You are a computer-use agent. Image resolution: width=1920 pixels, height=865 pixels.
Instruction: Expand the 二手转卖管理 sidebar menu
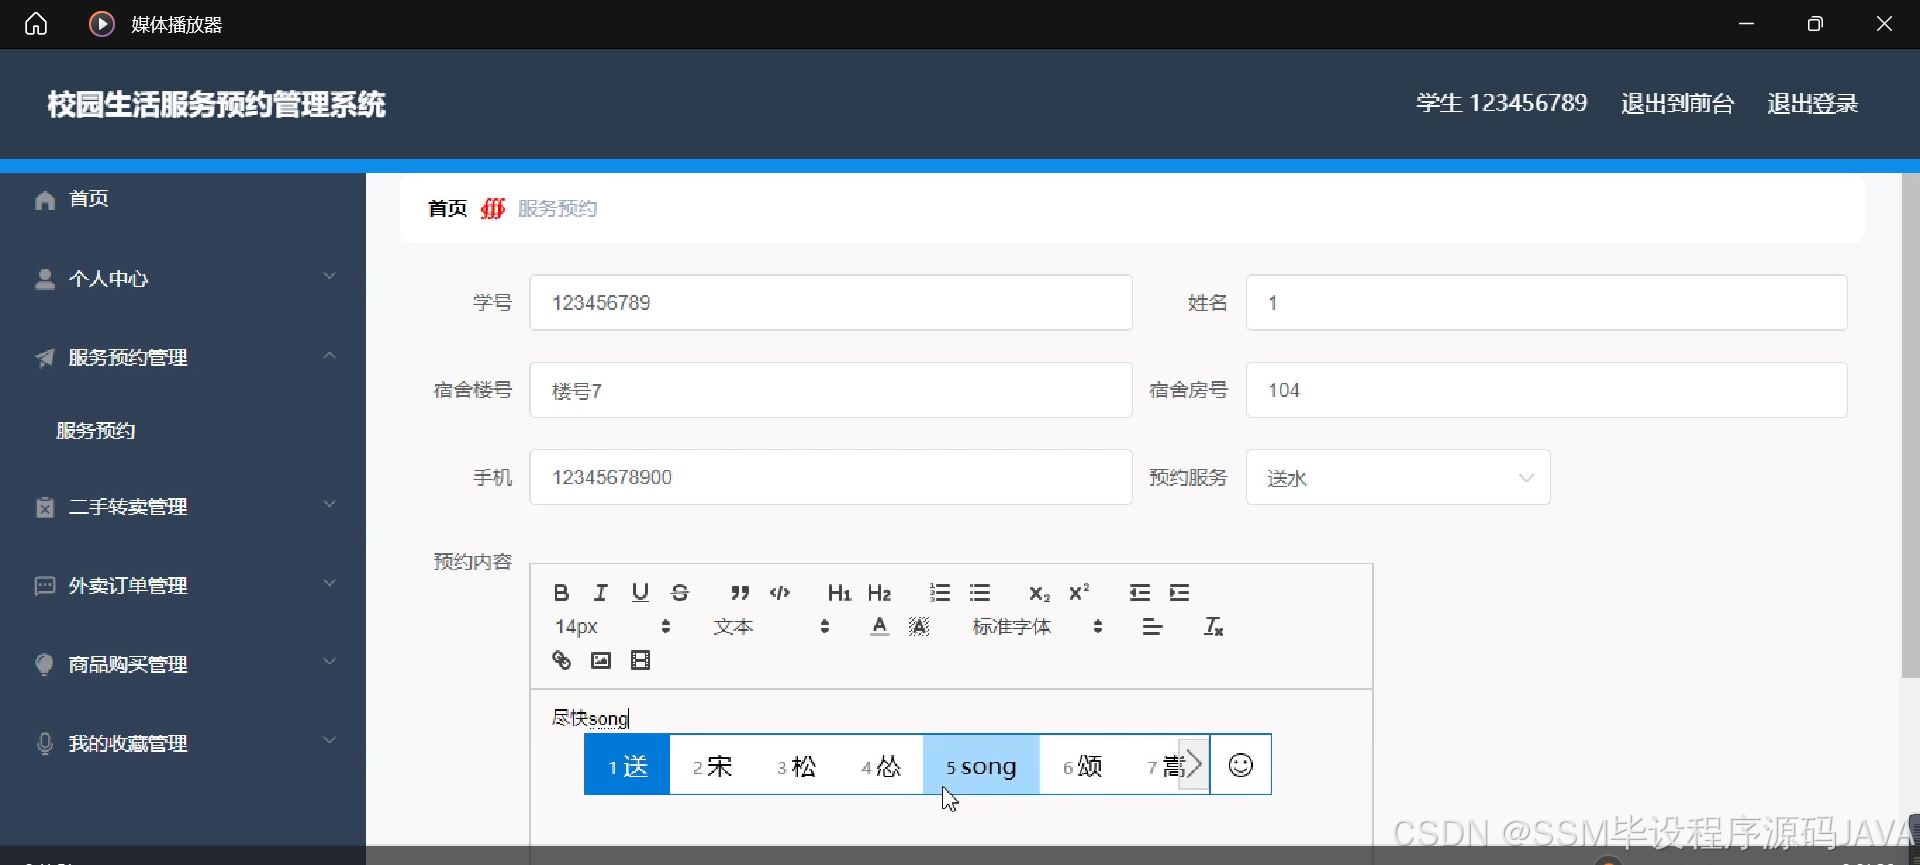(x=183, y=507)
